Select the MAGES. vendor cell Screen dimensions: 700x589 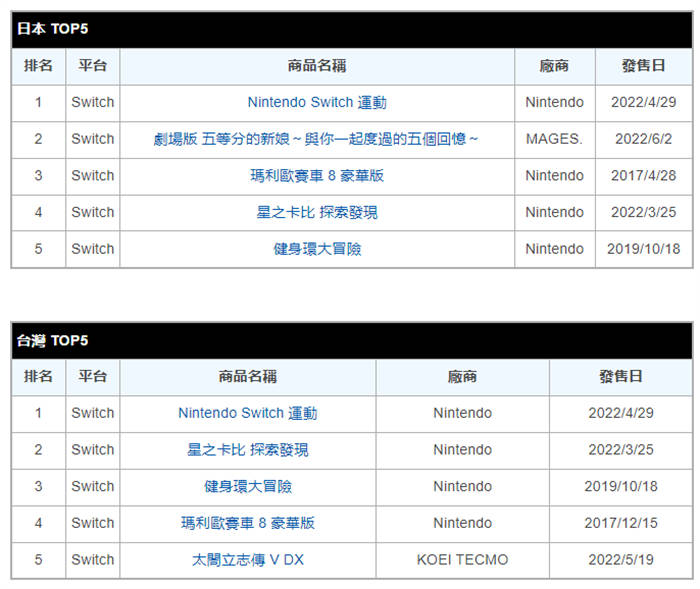coord(554,139)
